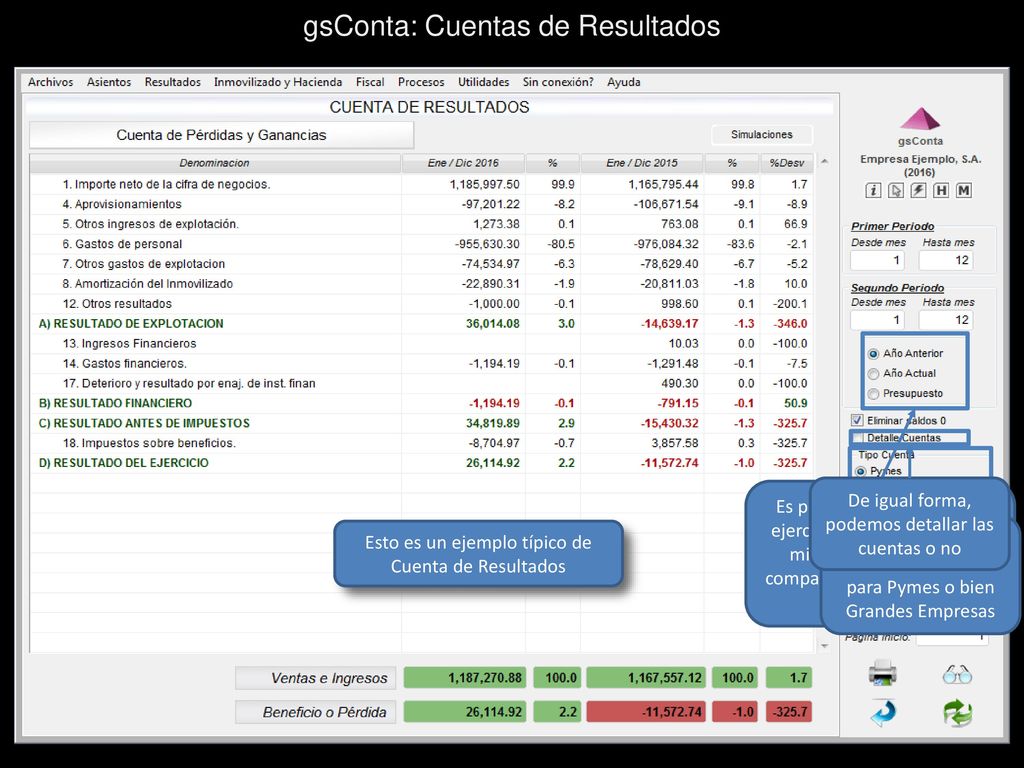The width and height of the screenshot is (1024, 768).
Task: Click the gsConta pyramid logo
Action: [920, 120]
